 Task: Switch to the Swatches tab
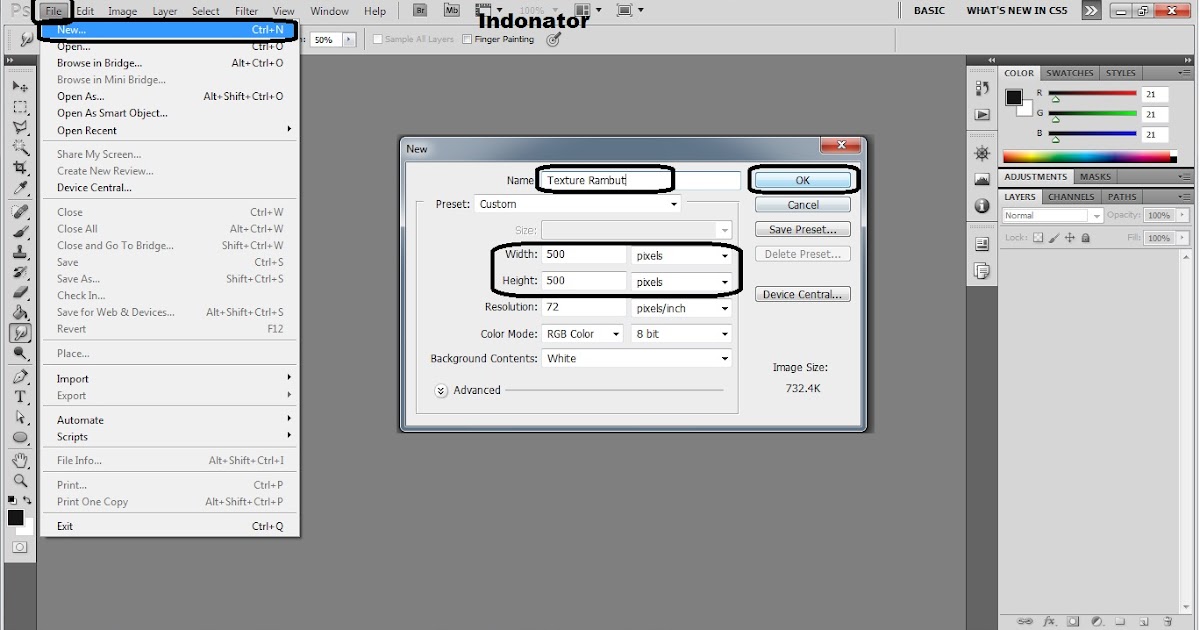[x=1069, y=73]
